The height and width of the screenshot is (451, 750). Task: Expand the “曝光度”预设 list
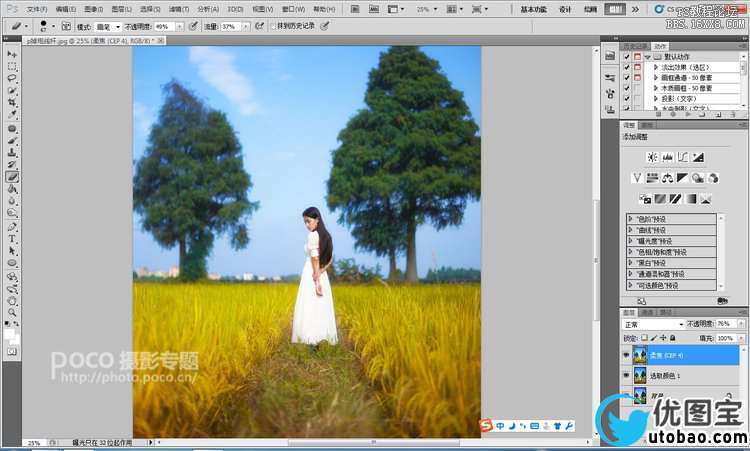point(630,241)
